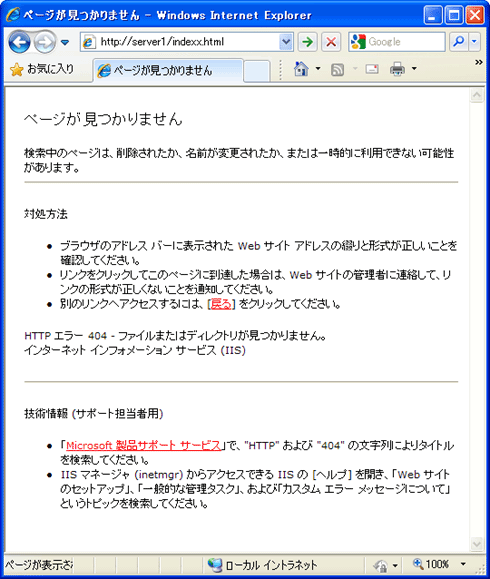
Task: Click the green Go arrow button
Action: [x=308, y=42]
